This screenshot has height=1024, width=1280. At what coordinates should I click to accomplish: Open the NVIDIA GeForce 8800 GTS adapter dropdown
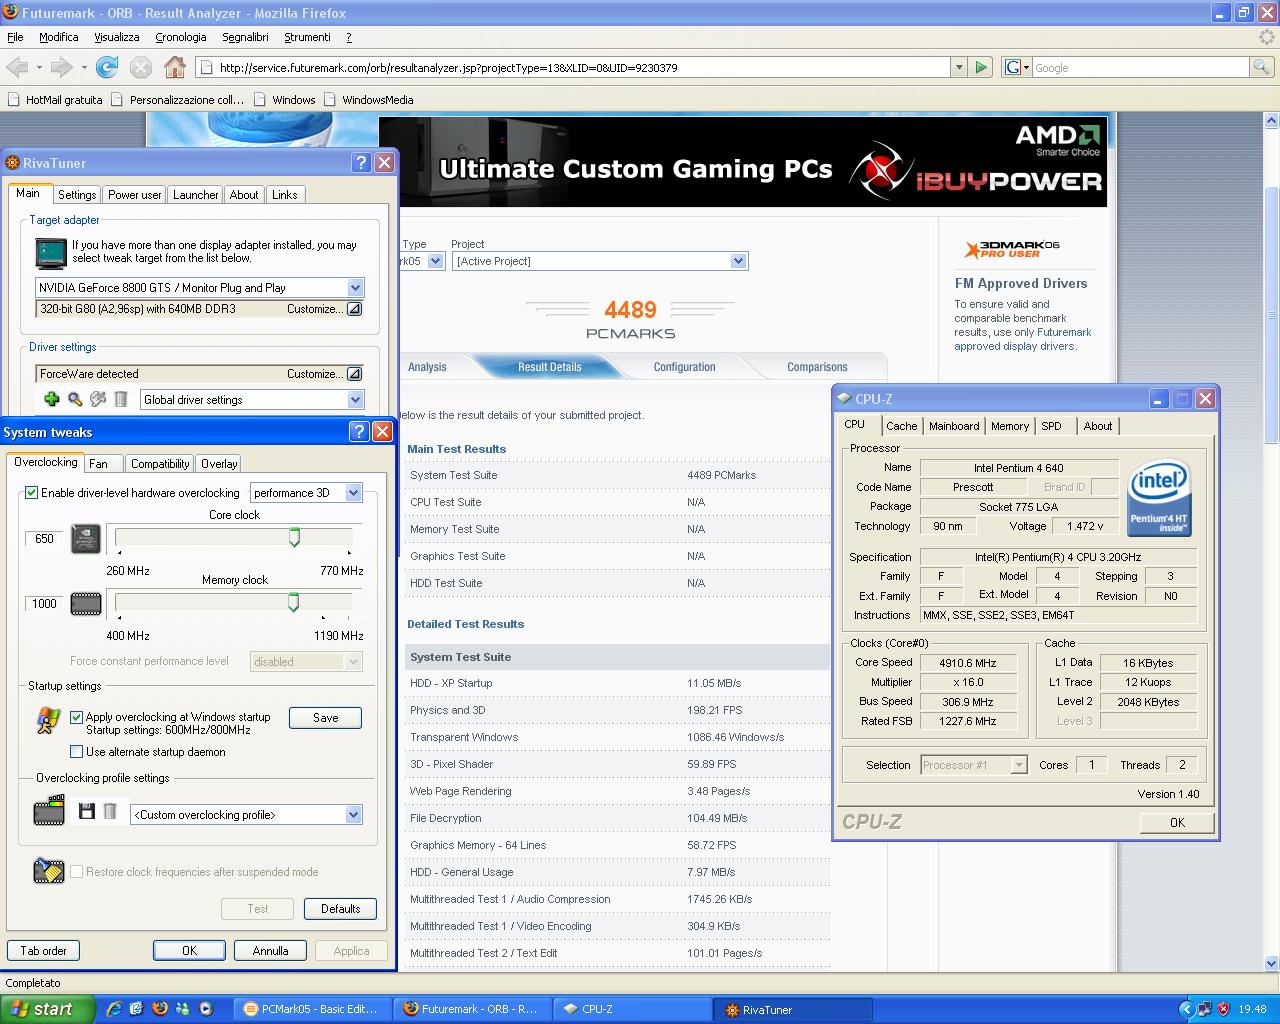click(354, 288)
